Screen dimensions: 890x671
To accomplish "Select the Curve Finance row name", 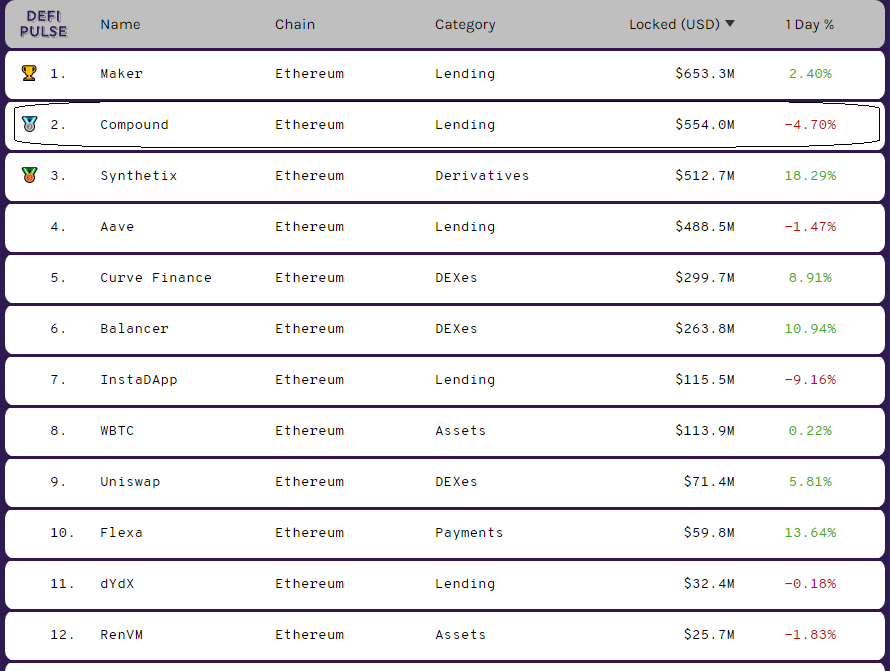I will (x=156, y=278).
